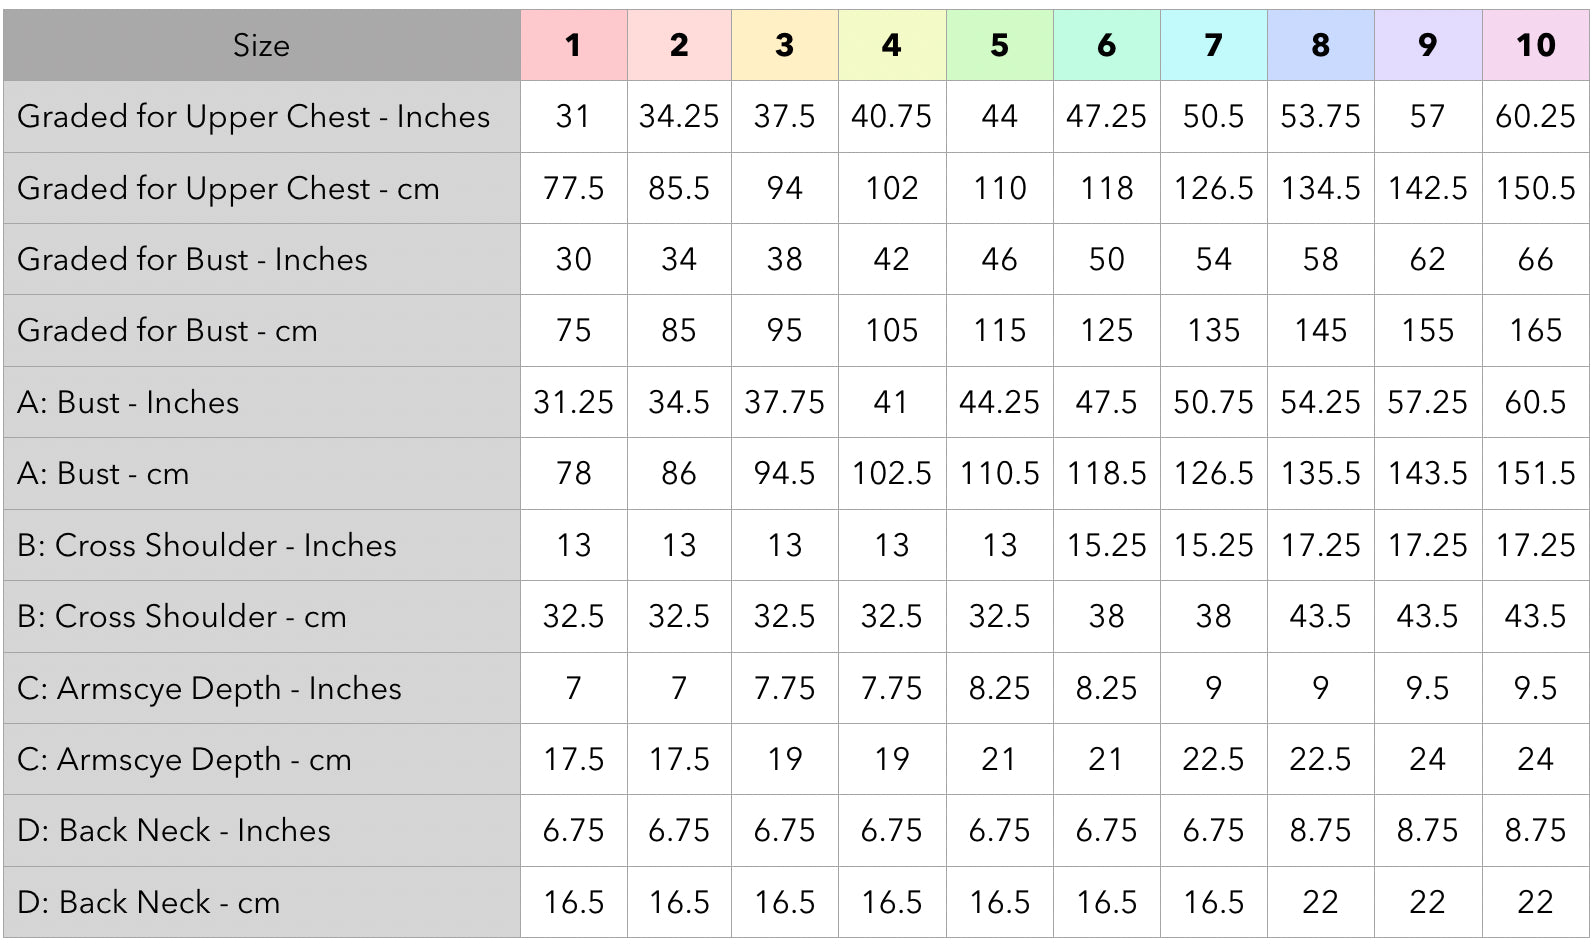
Task: Select the yellow size 3 column header
Action: click(785, 45)
